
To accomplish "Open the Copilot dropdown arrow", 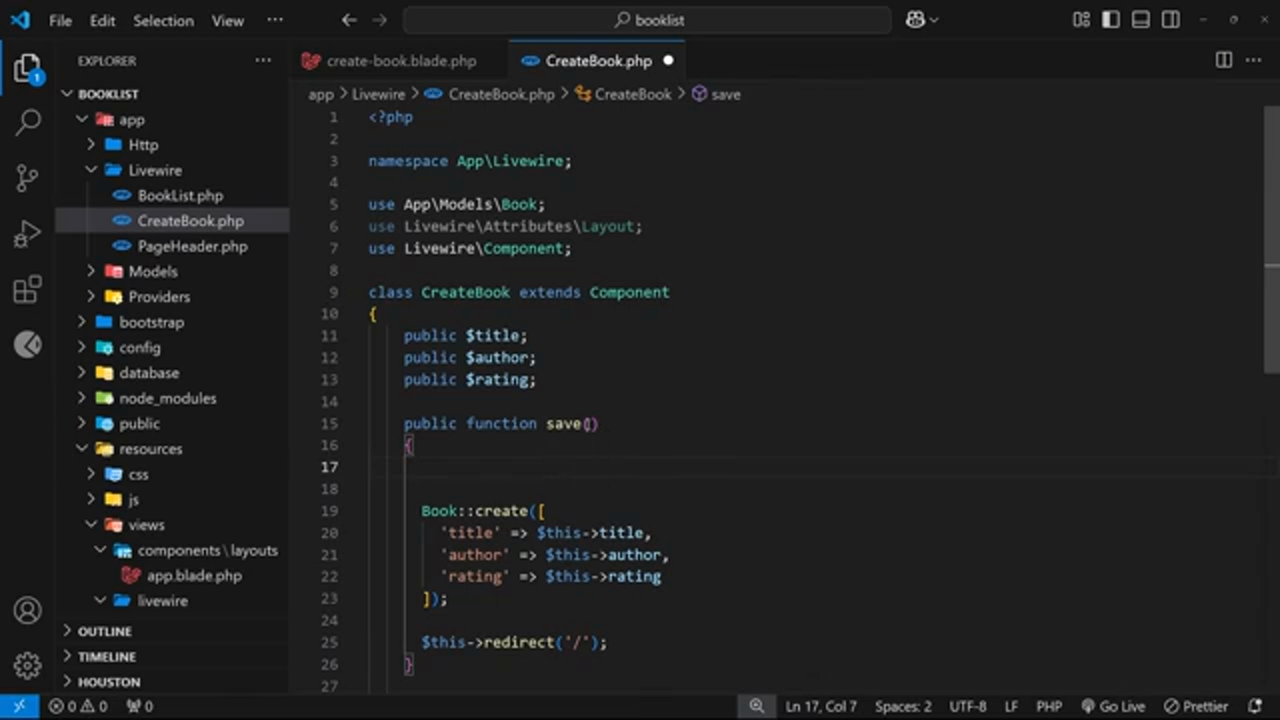I will [934, 20].
